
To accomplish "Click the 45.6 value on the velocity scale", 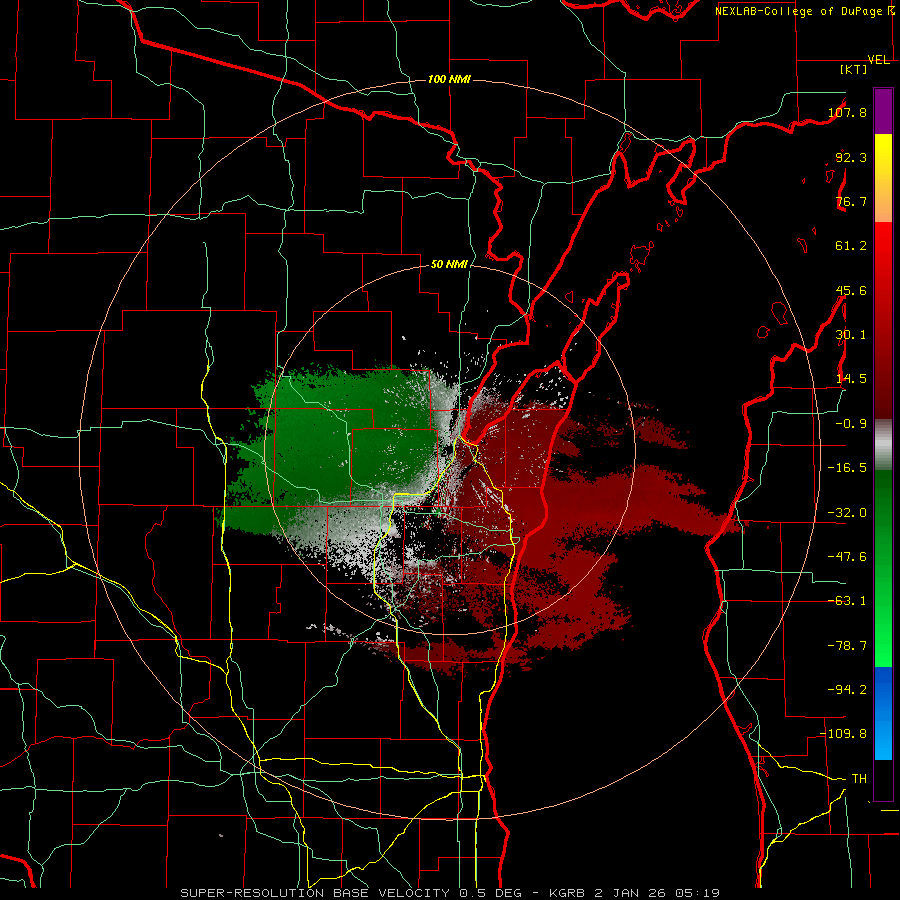I will click(x=851, y=290).
